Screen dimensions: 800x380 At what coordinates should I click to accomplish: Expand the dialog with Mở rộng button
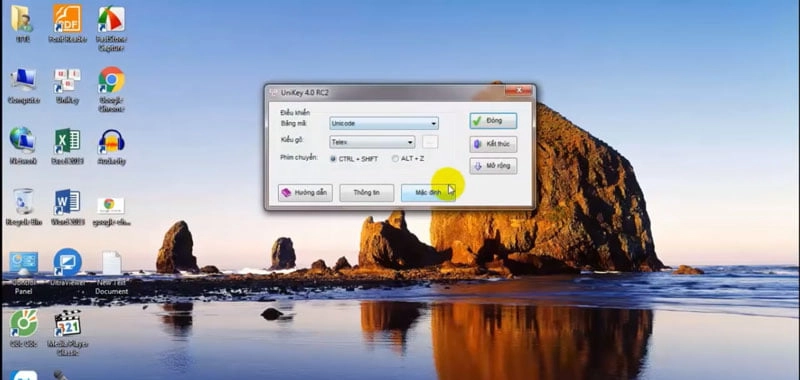point(493,166)
